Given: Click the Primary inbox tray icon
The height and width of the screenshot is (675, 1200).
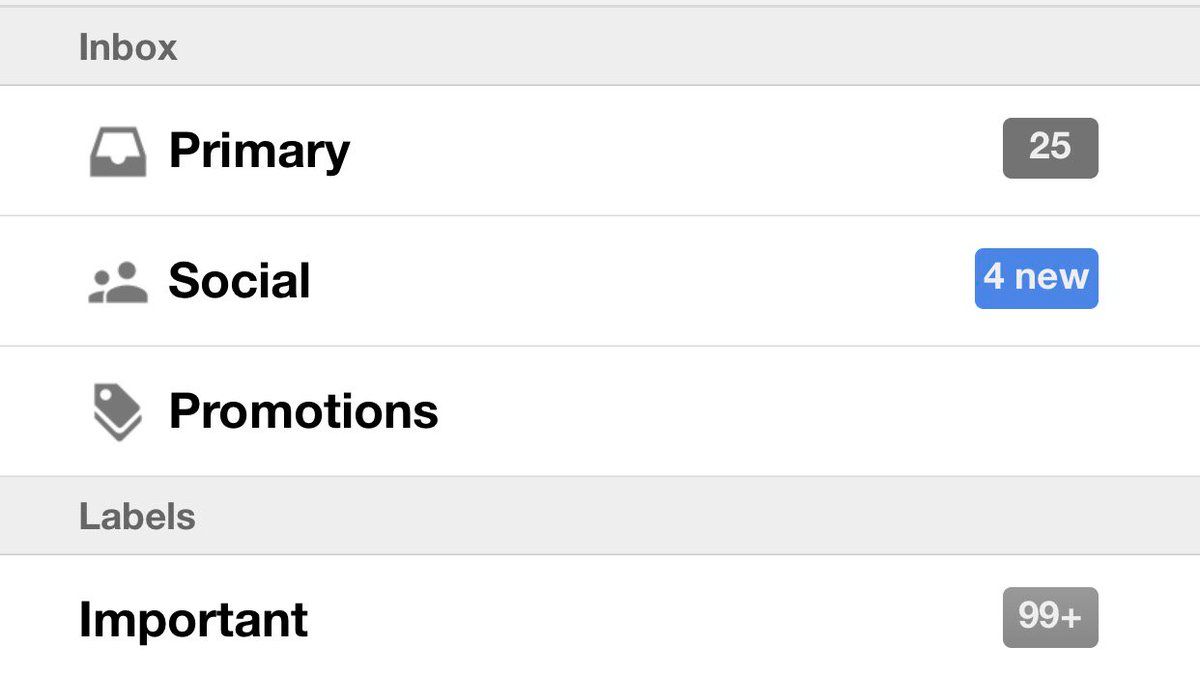Looking at the screenshot, I should tap(118, 153).
